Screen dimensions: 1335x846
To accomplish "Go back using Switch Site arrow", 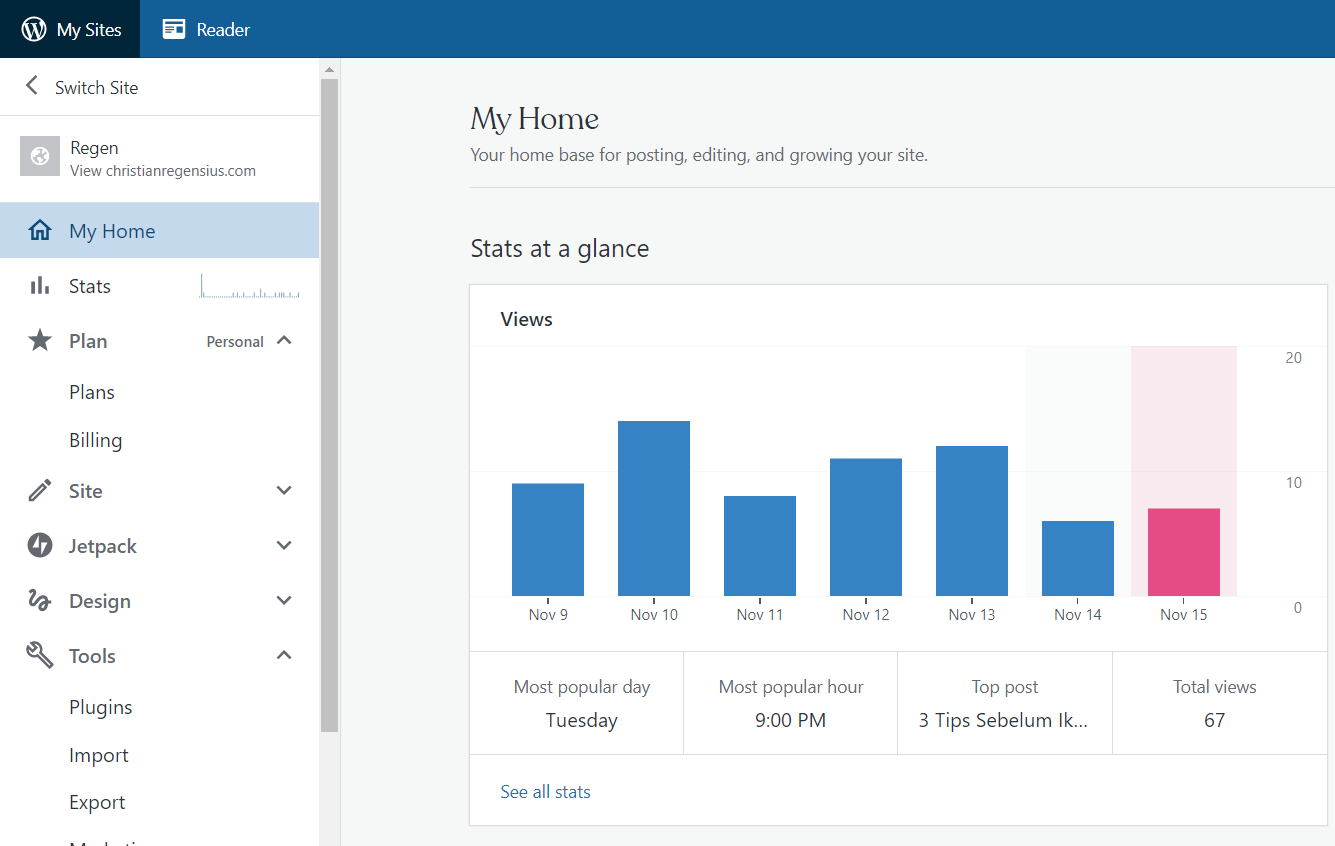I will tap(32, 86).
